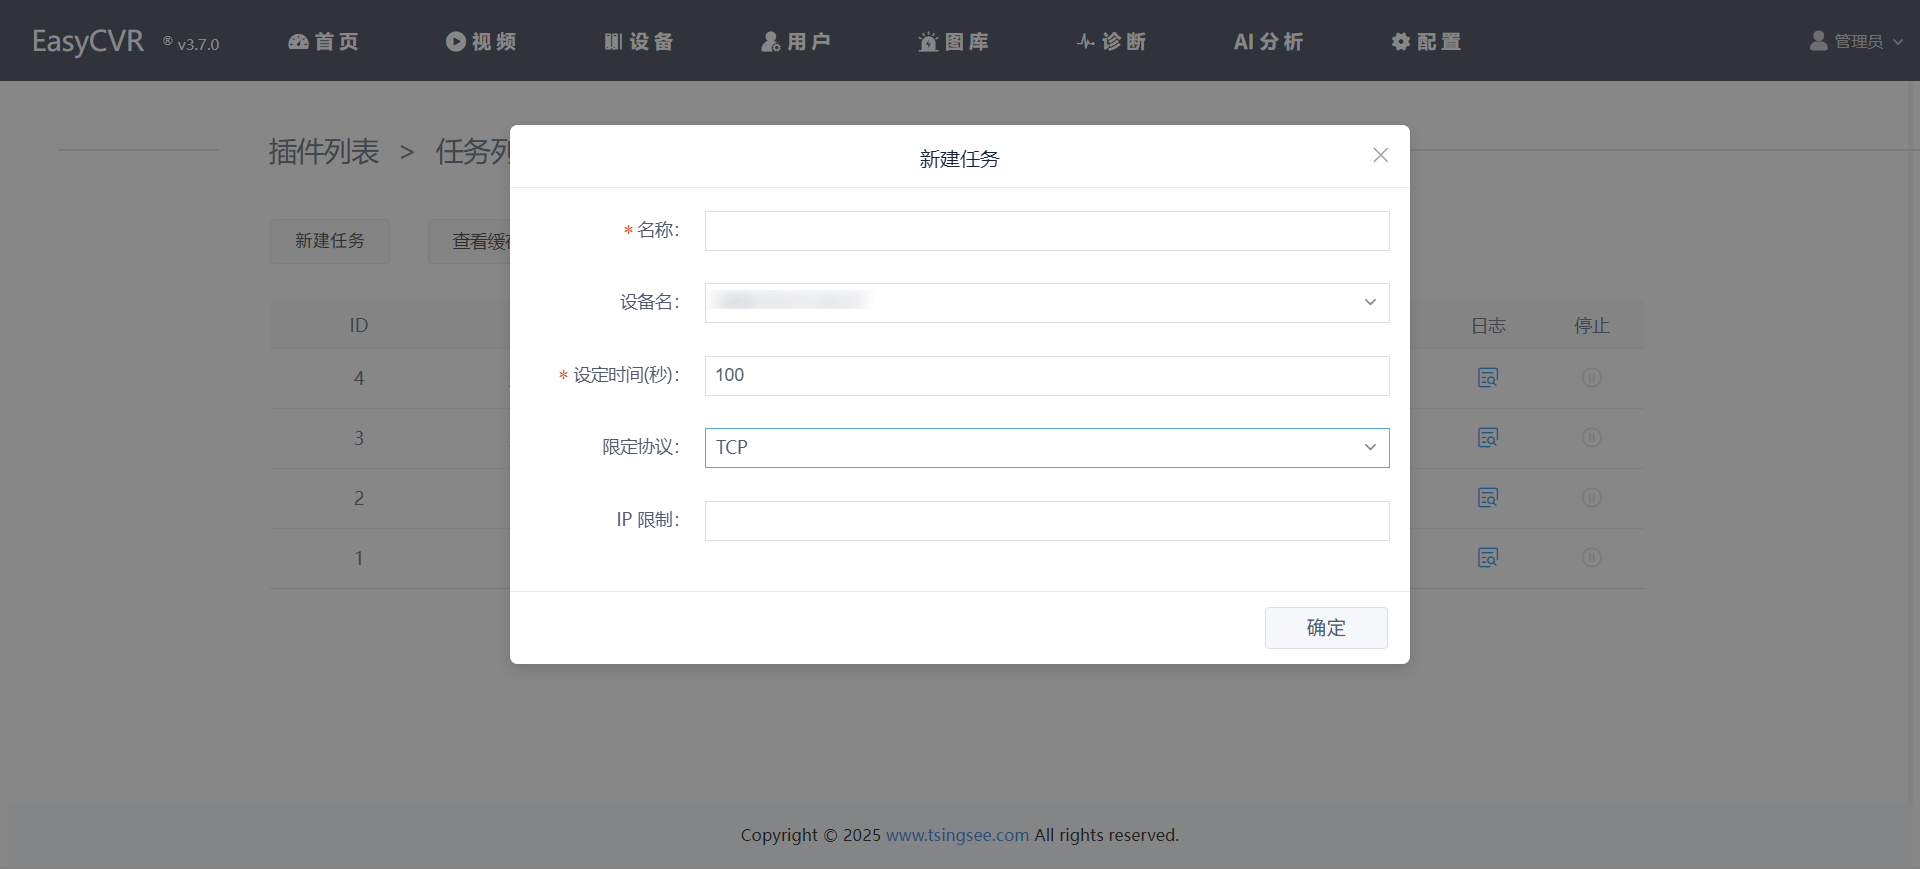
Task: Click the 停止 column header
Action: [x=1592, y=326]
